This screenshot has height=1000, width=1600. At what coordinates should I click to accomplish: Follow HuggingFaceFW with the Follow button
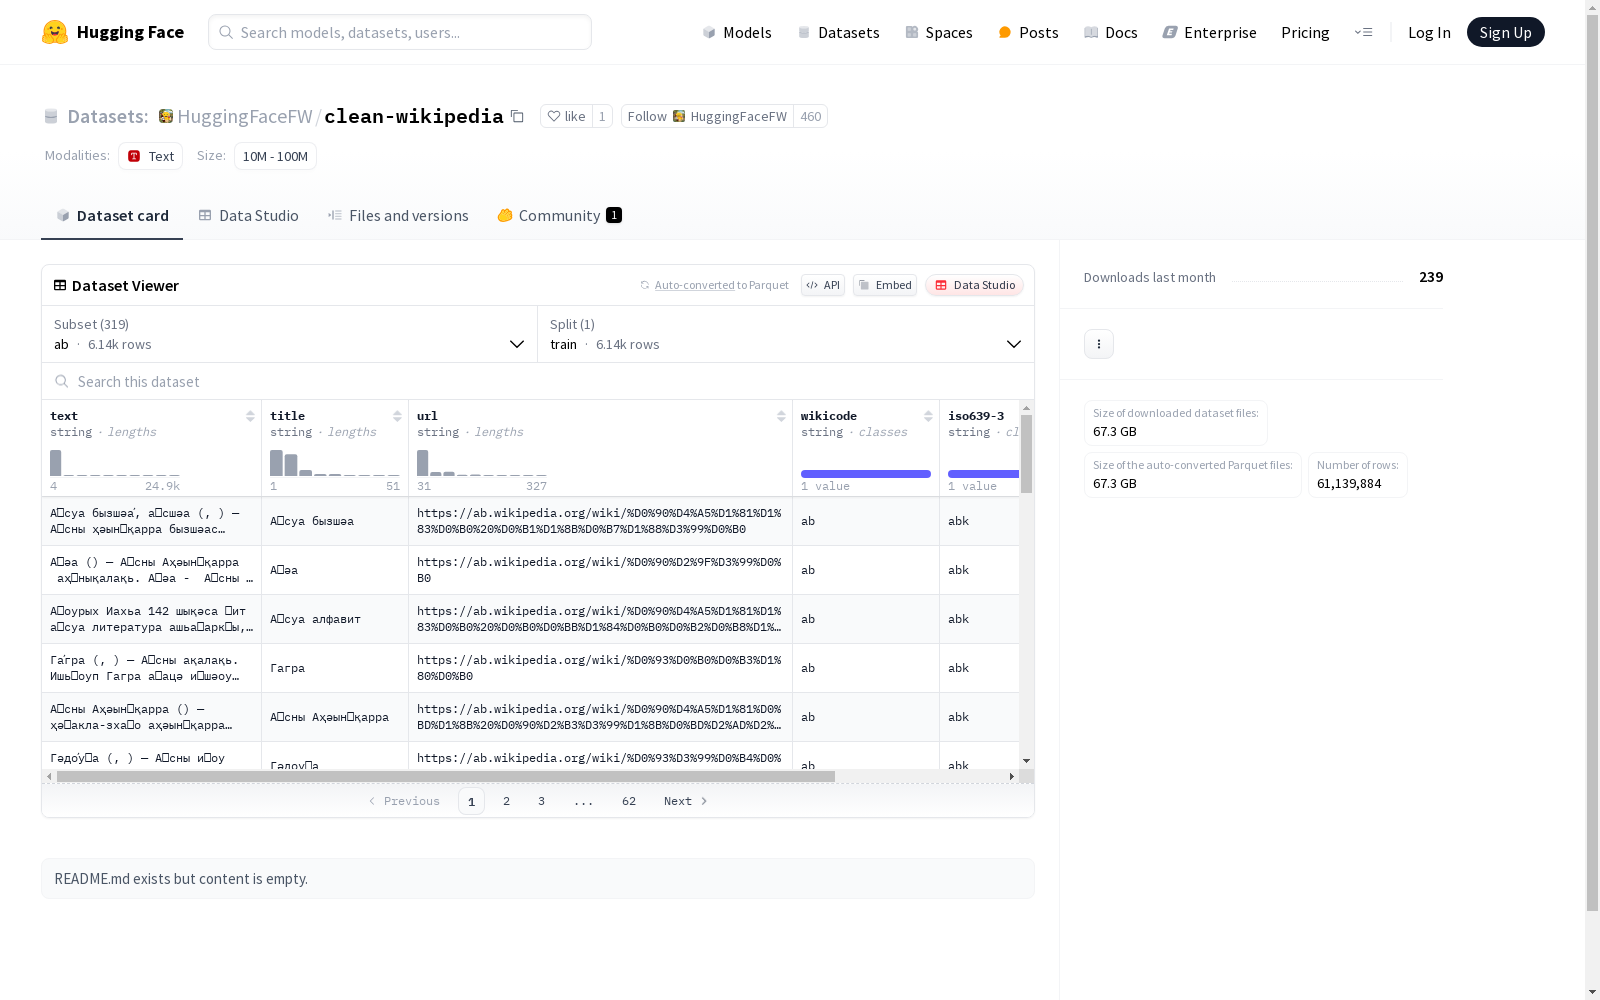tap(707, 116)
